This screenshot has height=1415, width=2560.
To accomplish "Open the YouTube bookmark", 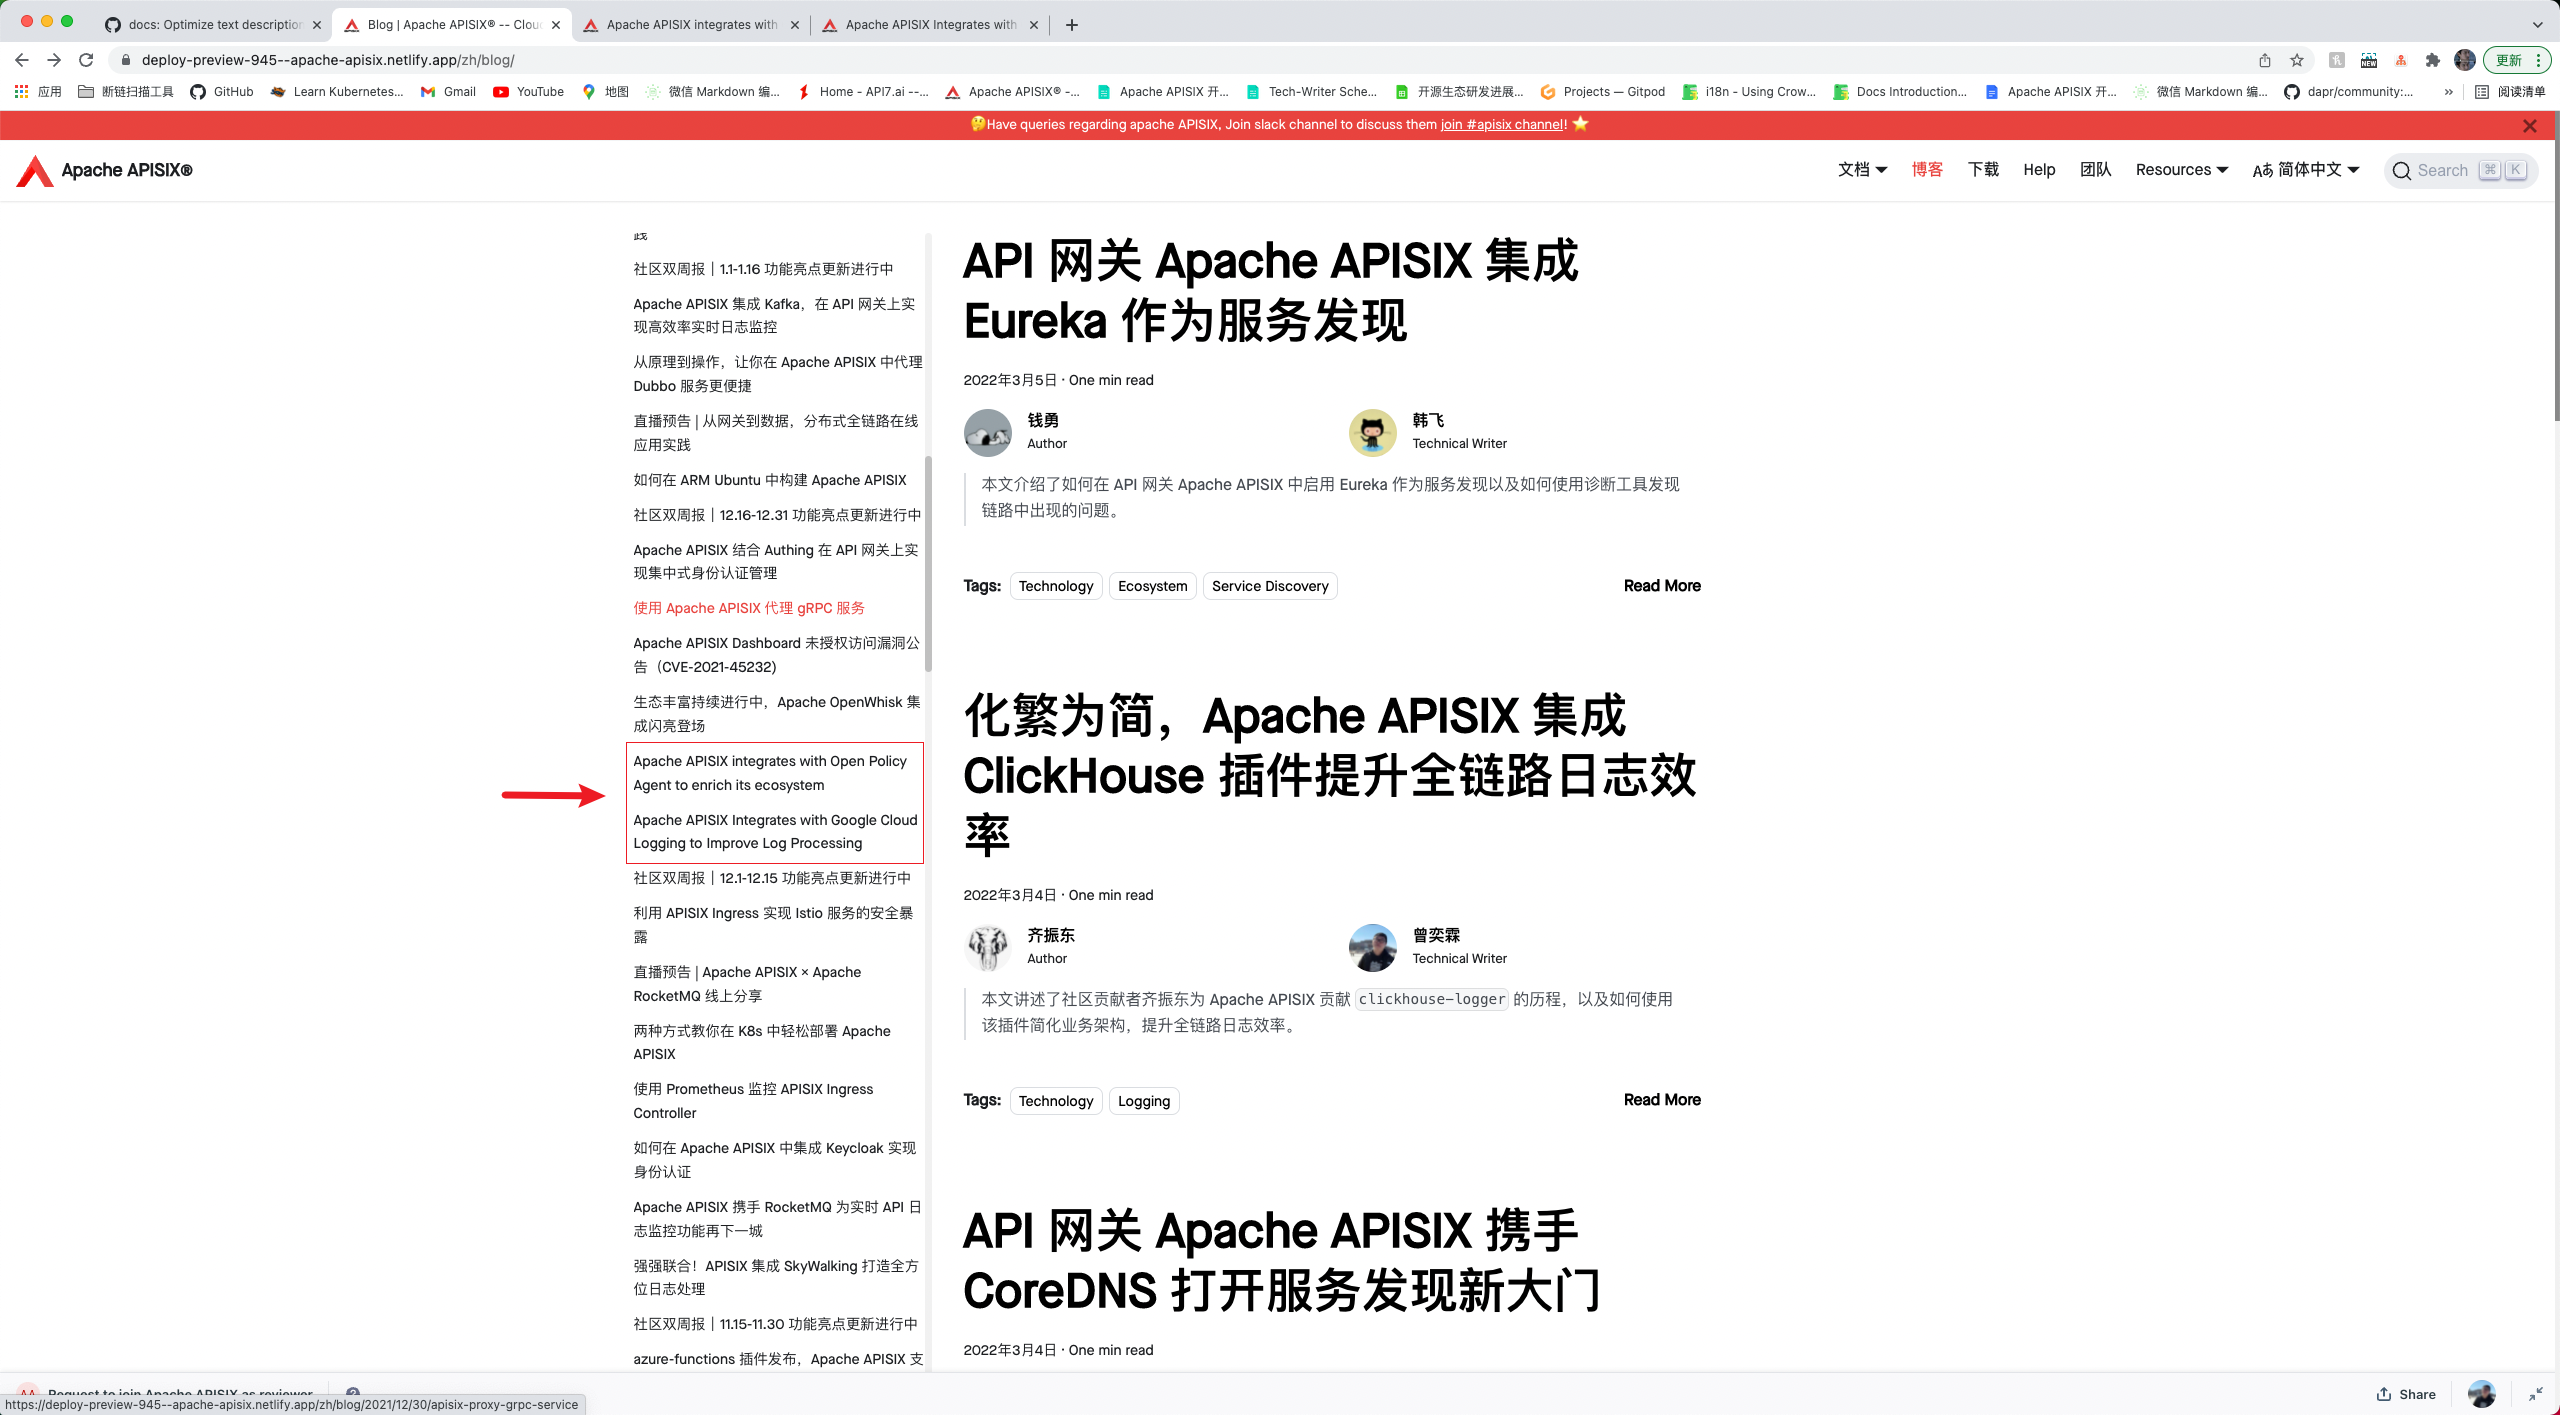I will (529, 92).
